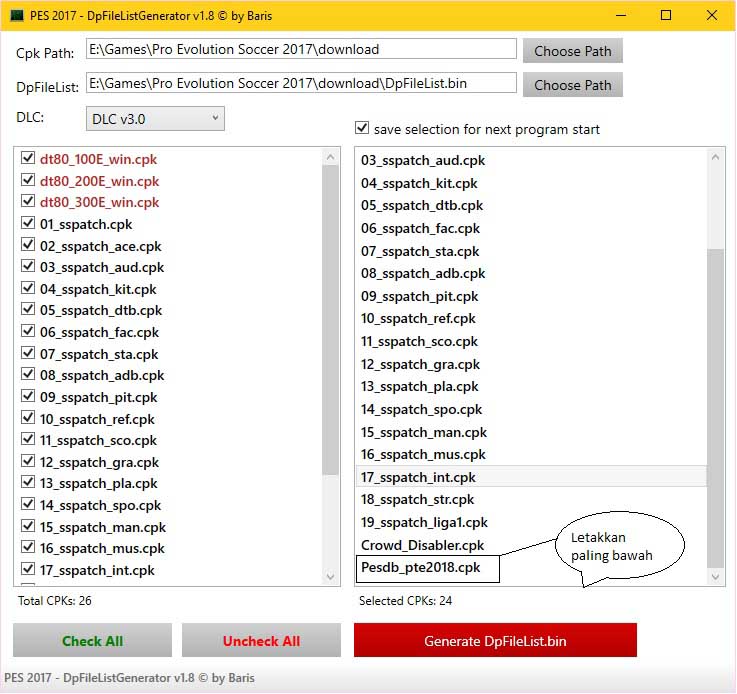Toggle the 09_sspatch_pit.cpk checkbox in left list
Image resolution: width=737 pixels, height=694 pixels.
28,396
